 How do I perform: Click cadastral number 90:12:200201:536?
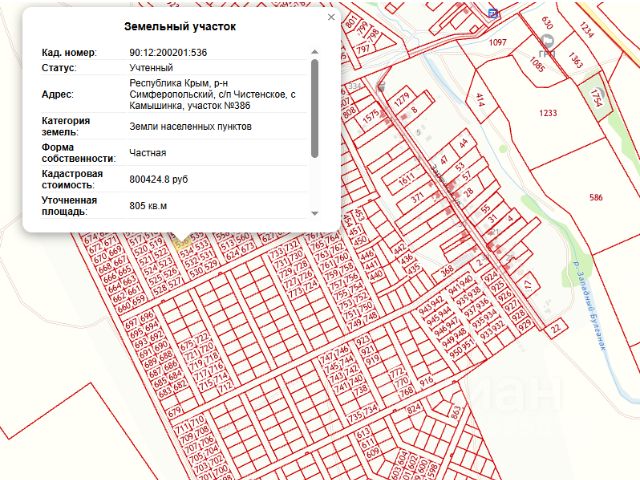pos(168,53)
